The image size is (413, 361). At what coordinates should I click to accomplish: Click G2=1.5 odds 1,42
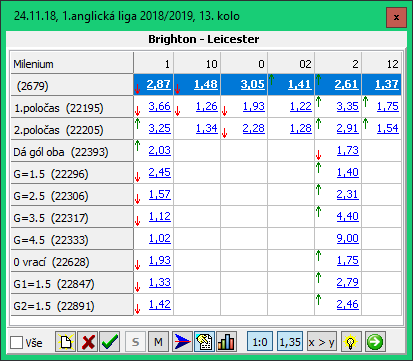click(160, 304)
